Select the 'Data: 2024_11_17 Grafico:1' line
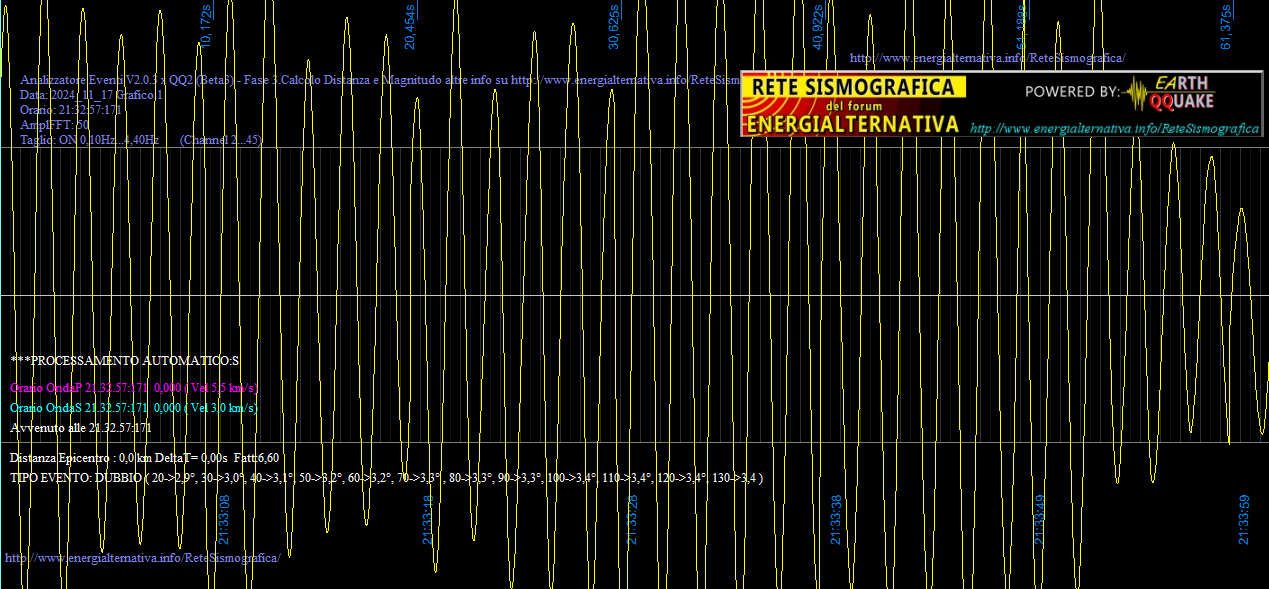This screenshot has height=589, width=1269. point(91,94)
